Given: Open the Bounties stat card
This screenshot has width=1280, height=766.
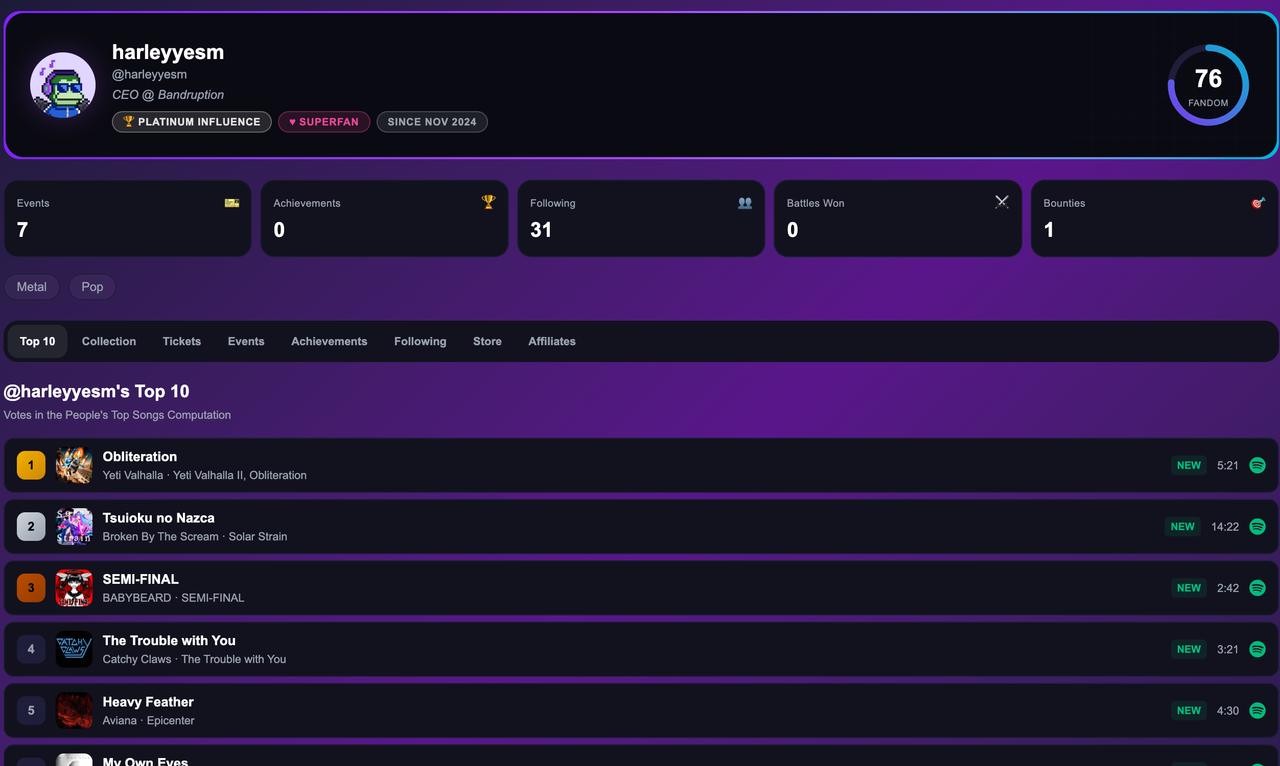Looking at the screenshot, I should tap(1154, 218).
